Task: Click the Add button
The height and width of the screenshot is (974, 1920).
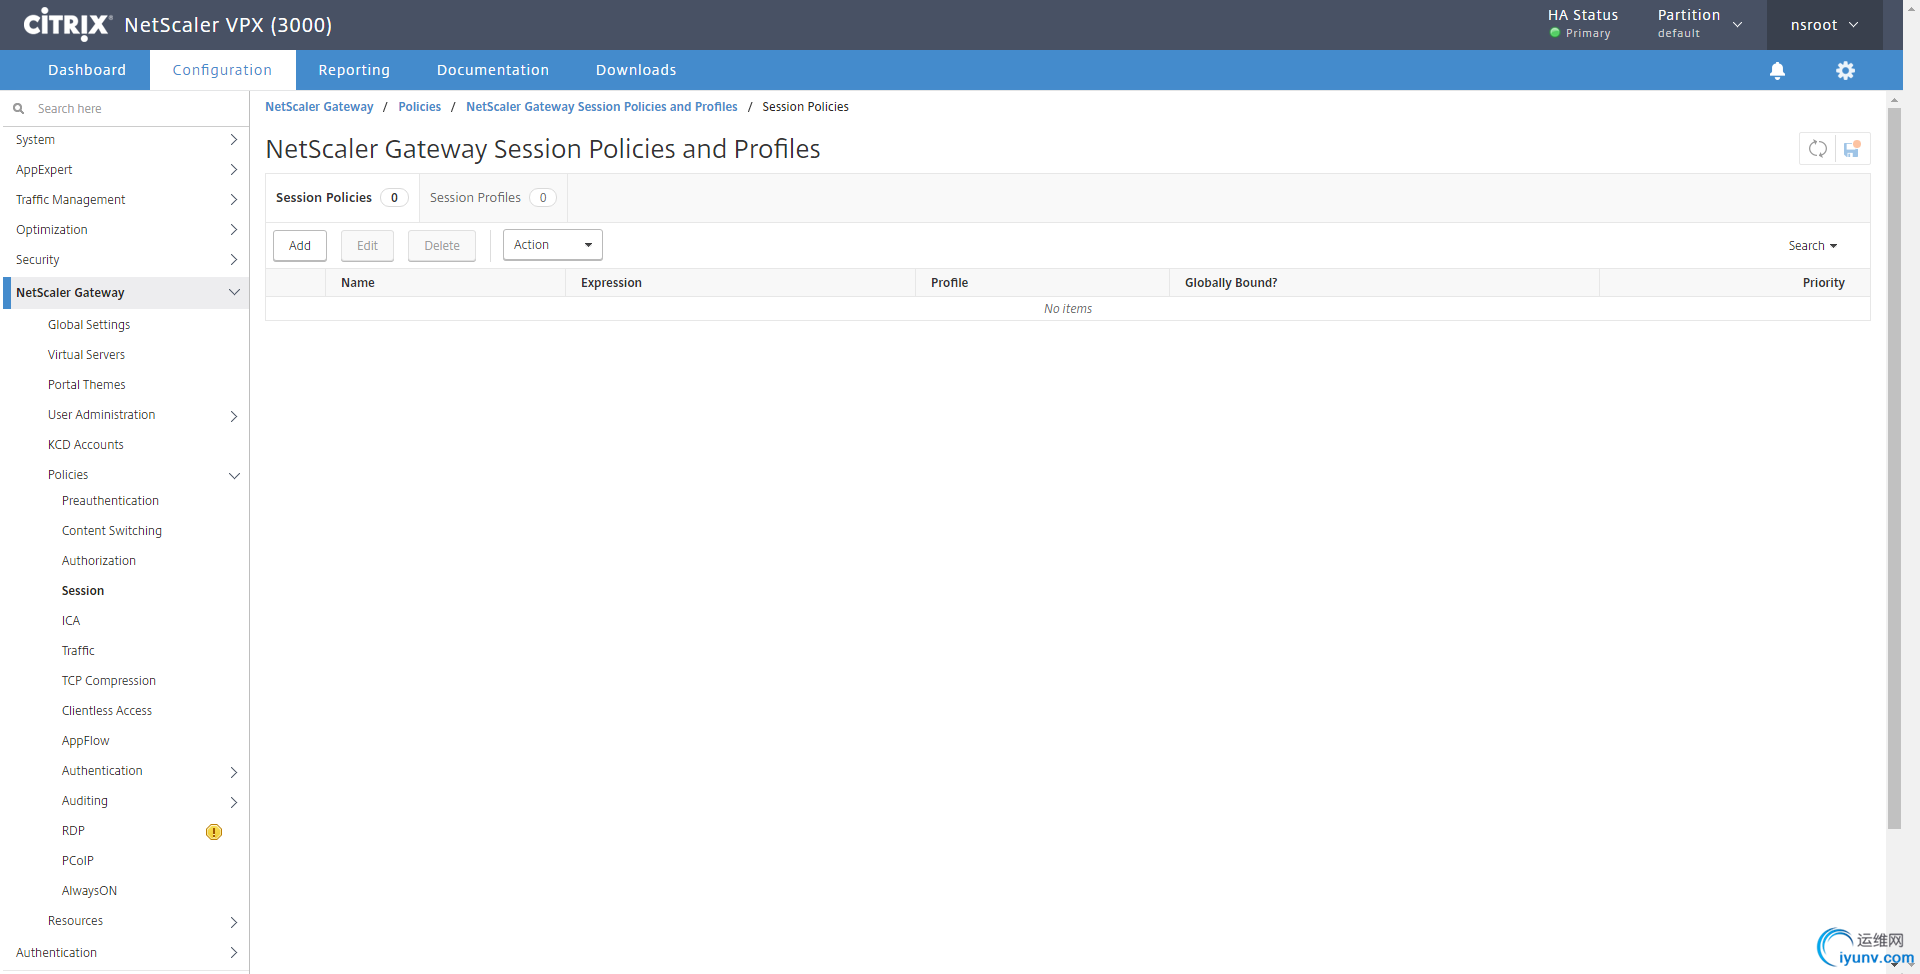Action: pyautogui.click(x=300, y=246)
